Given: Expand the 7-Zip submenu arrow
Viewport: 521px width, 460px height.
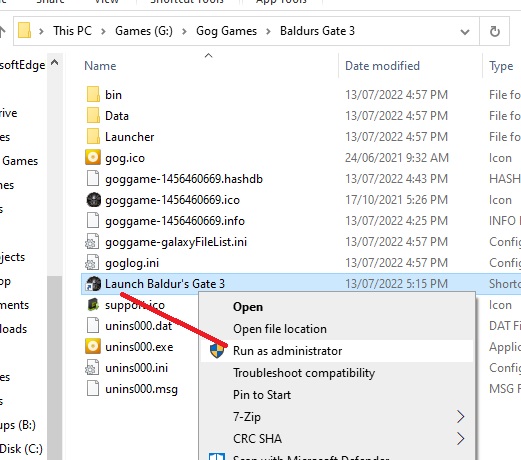Looking at the screenshot, I should point(460,417).
